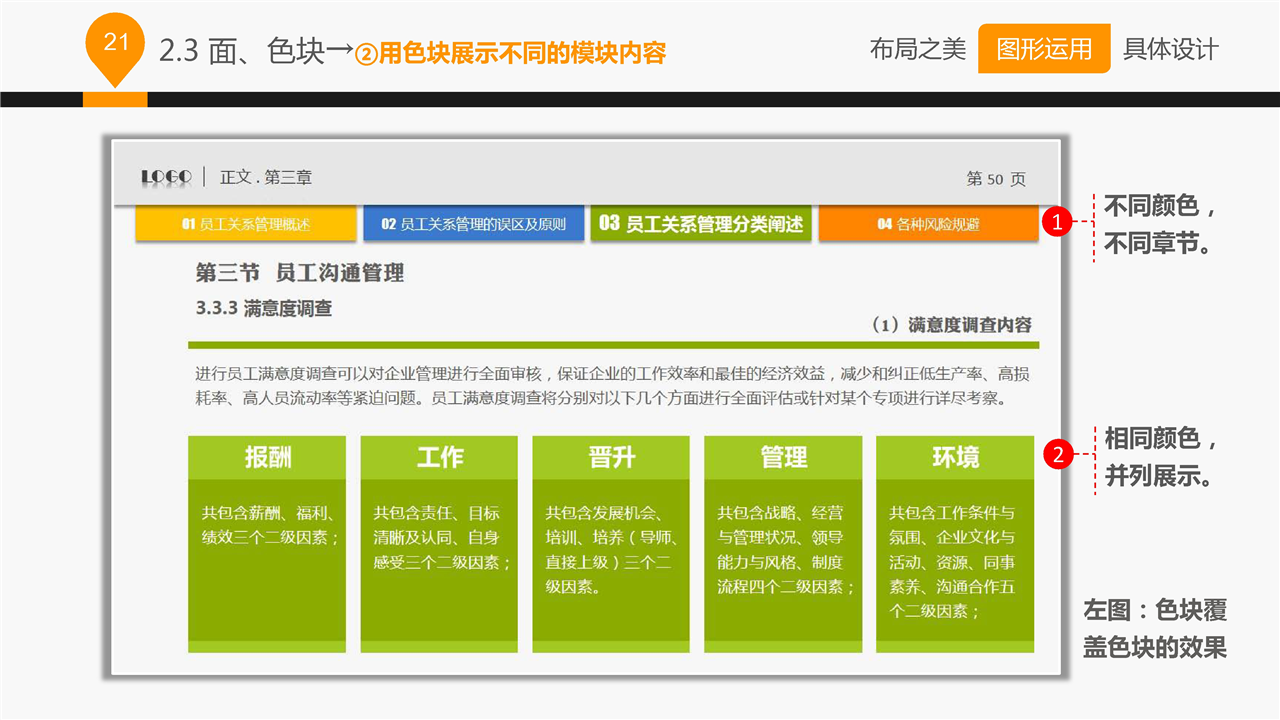The height and width of the screenshot is (720, 1280).
Task: Select the yellow 01 员工关系管理概述 chapter tab
Action: (x=246, y=224)
